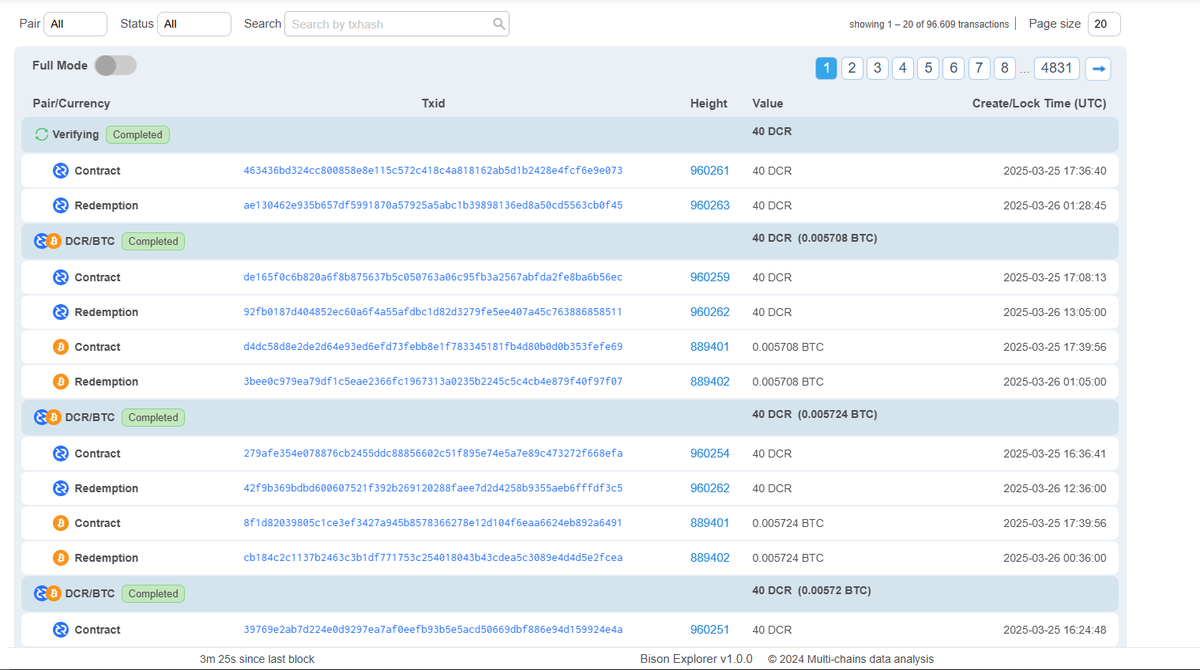
Task: Jump to last page 4831
Action: 1057,68
